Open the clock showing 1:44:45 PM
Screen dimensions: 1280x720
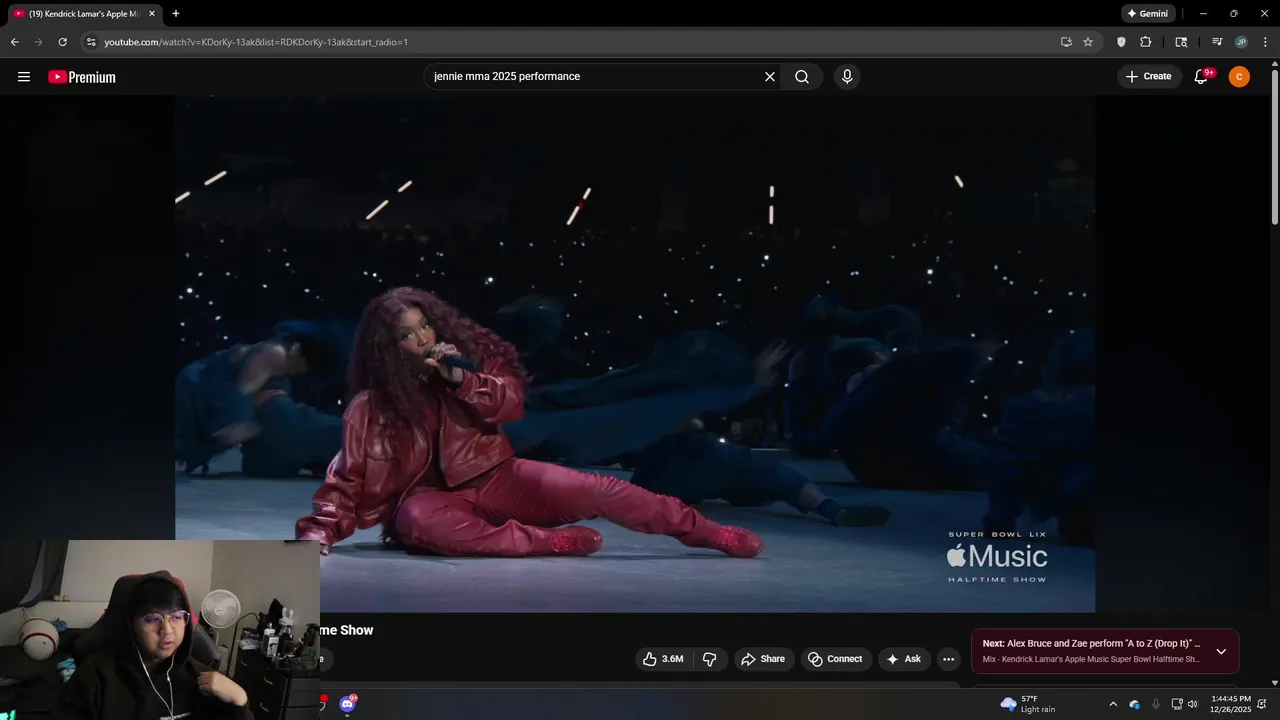(x=1231, y=704)
